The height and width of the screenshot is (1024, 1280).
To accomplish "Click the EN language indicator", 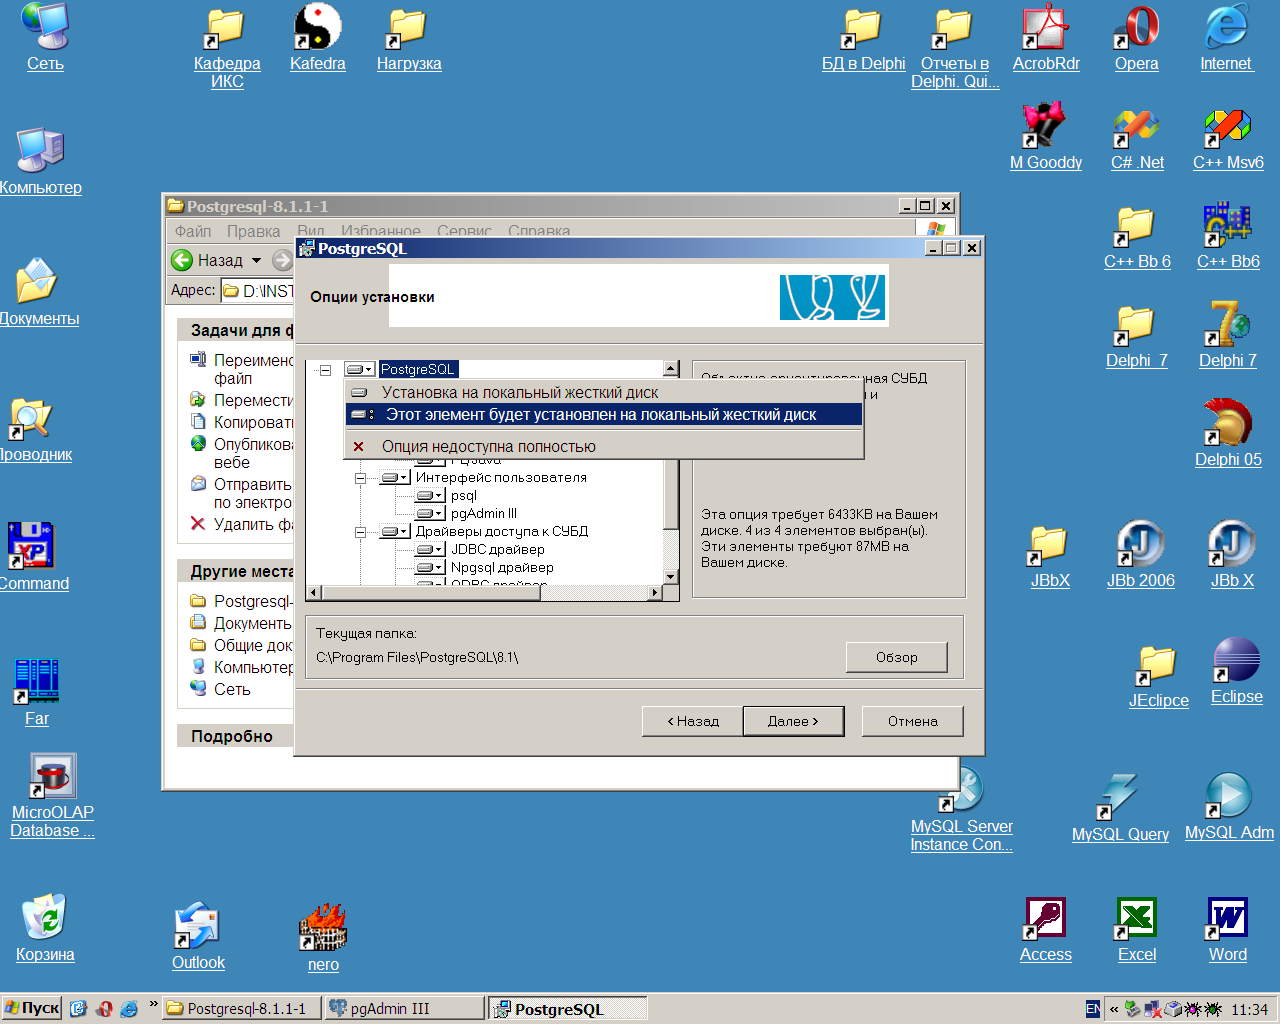I will [1093, 1009].
